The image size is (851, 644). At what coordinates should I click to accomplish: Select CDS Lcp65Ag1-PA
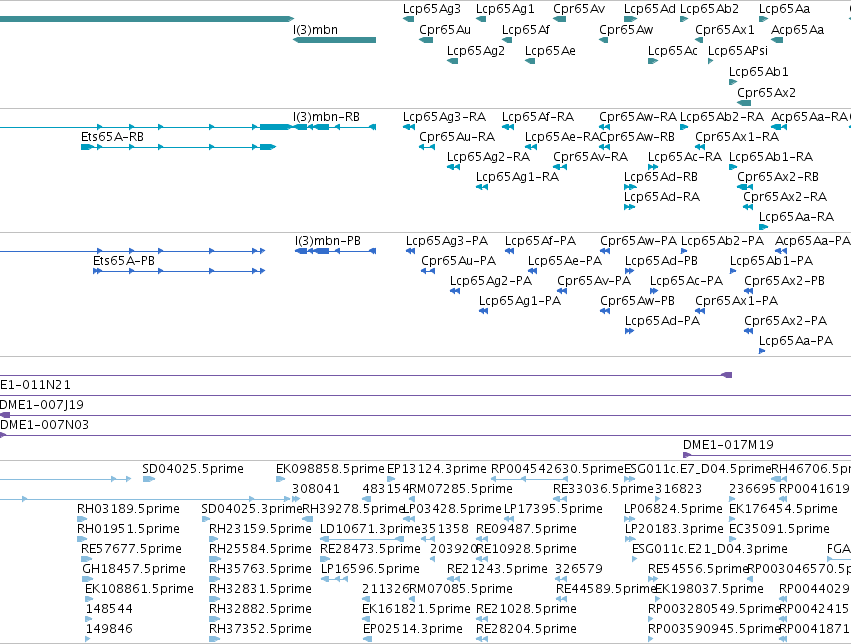pyautogui.click(x=519, y=301)
